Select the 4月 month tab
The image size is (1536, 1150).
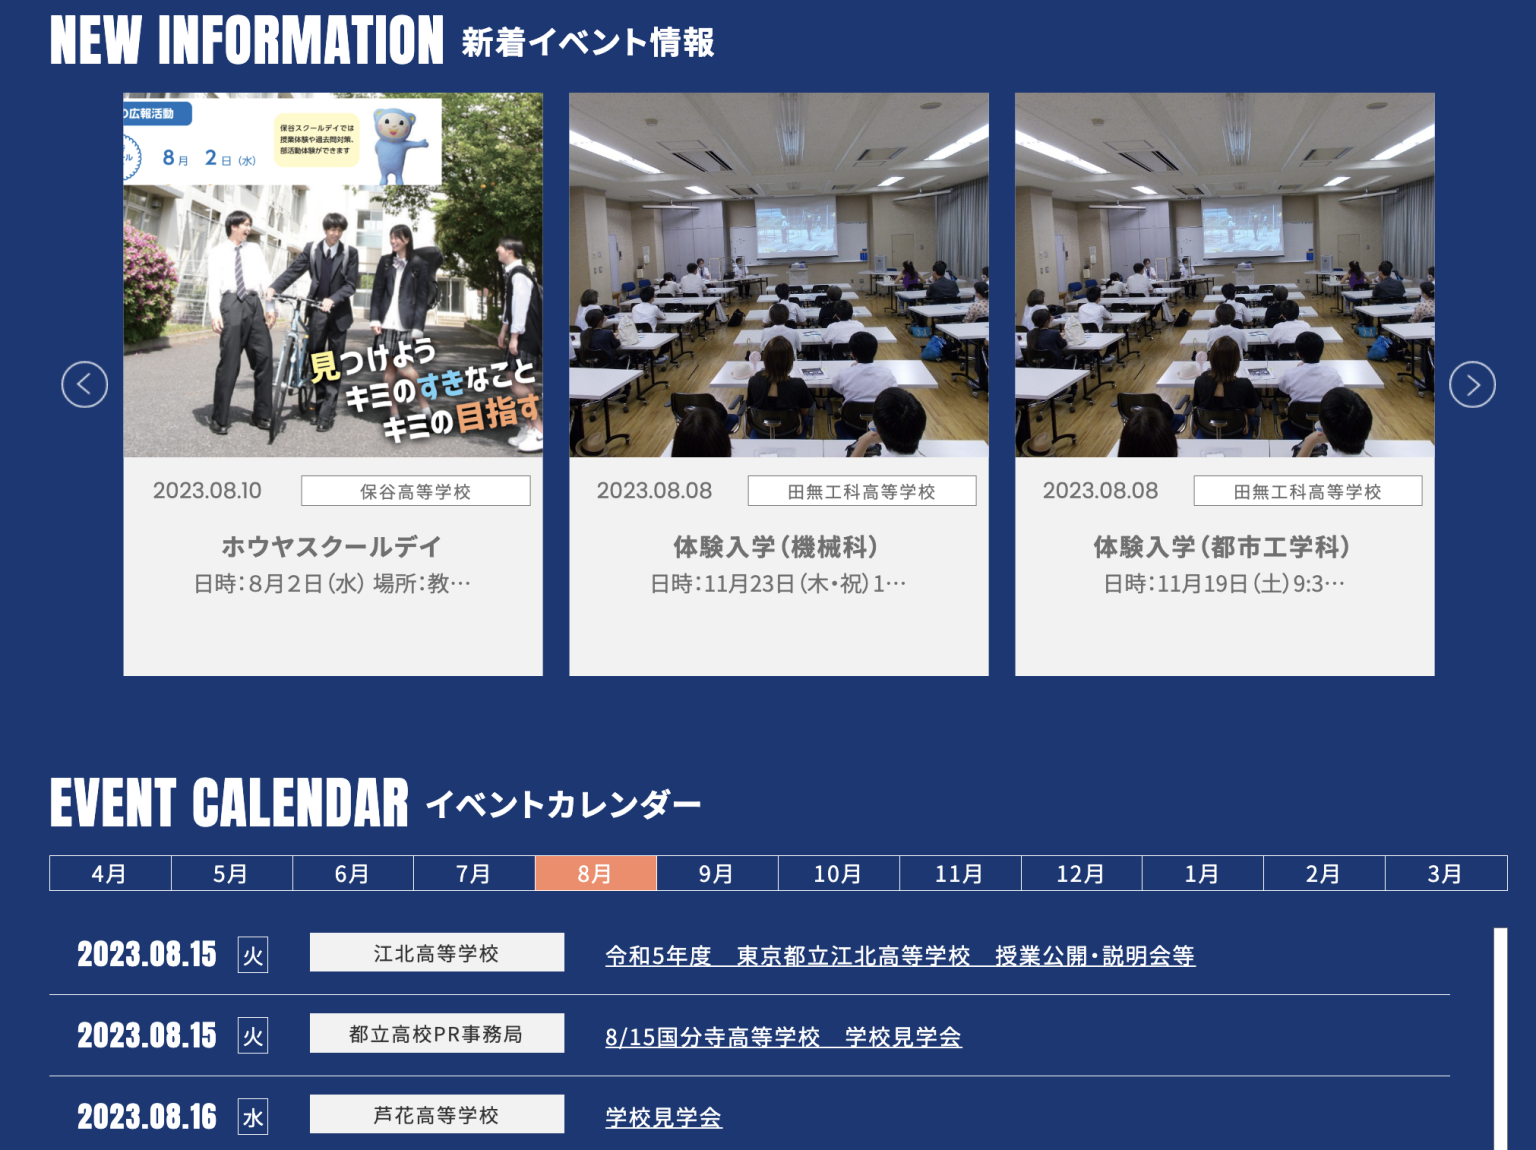click(110, 872)
